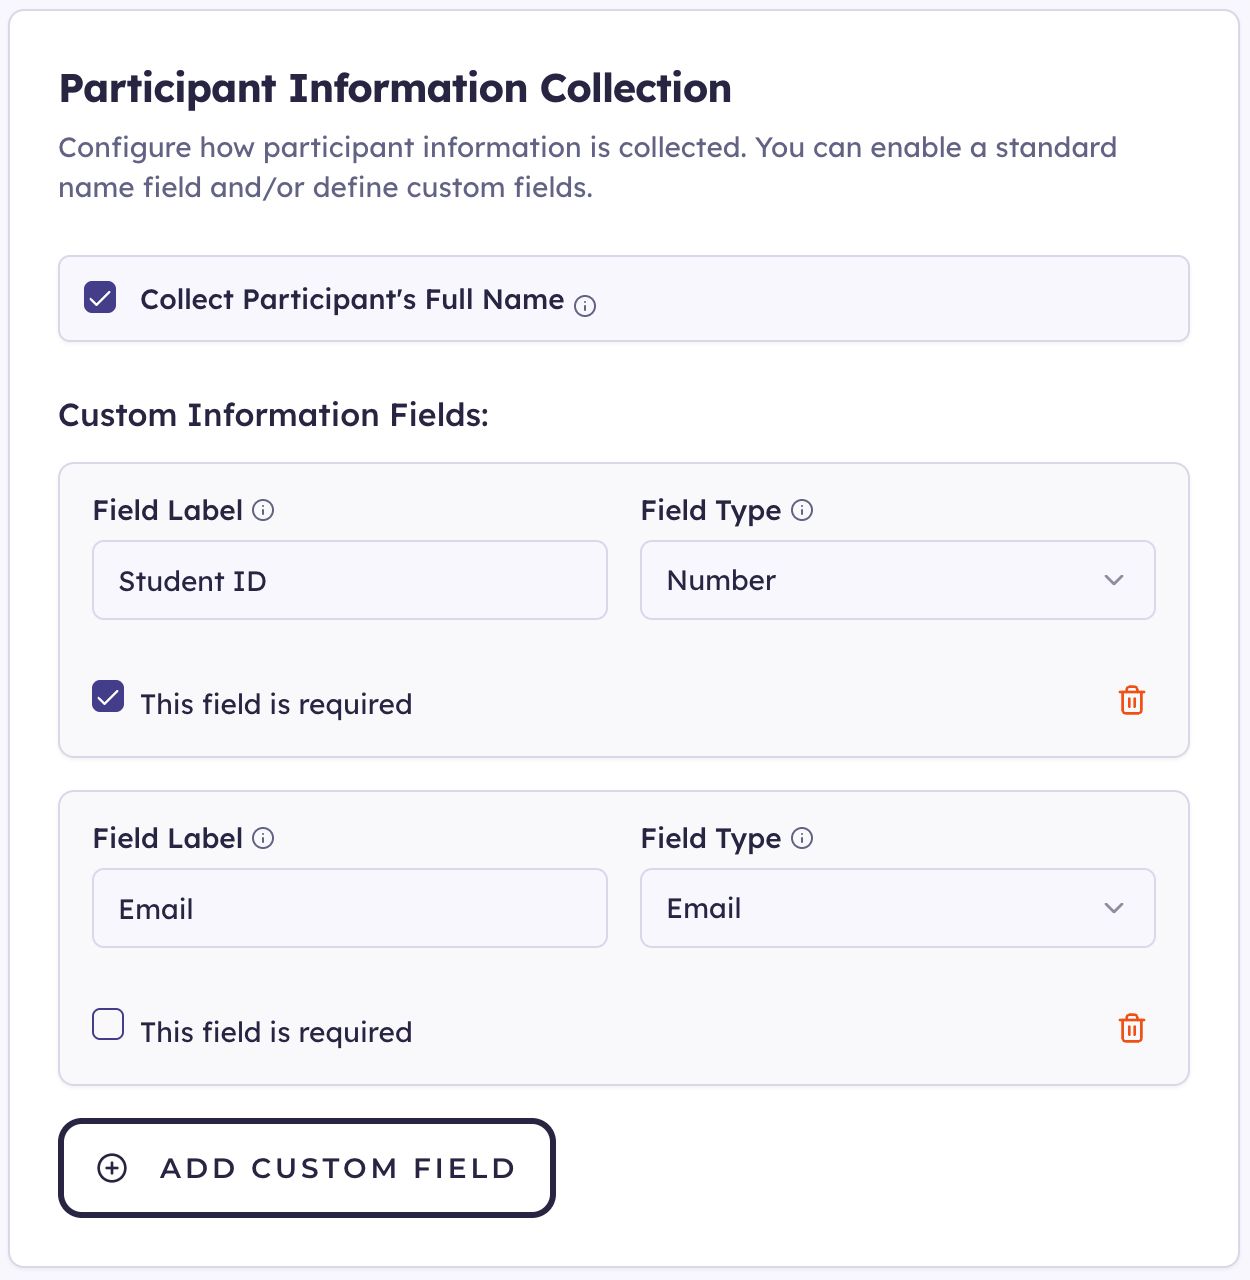The height and width of the screenshot is (1280, 1250).
Task: Click Field Type info icon above Email dropdown
Action: [802, 838]
